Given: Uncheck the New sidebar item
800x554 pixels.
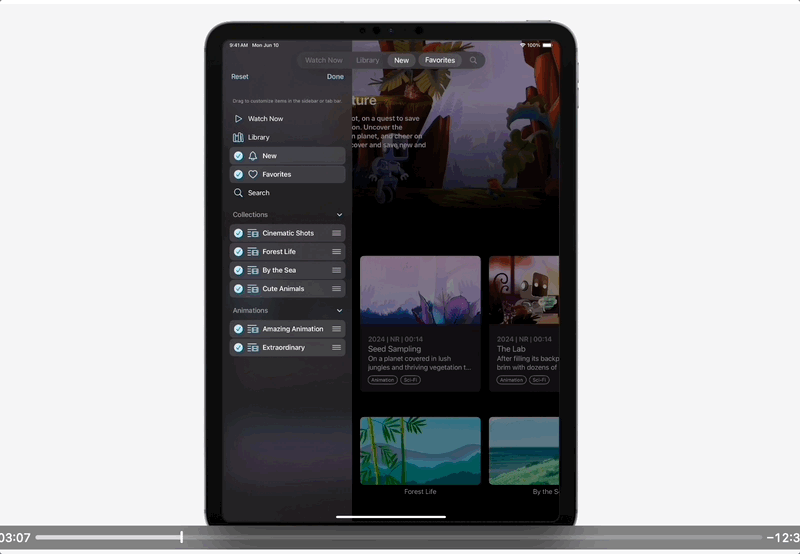Looking at the screenshot, I should pyautogui.click(x=238, y=156).
